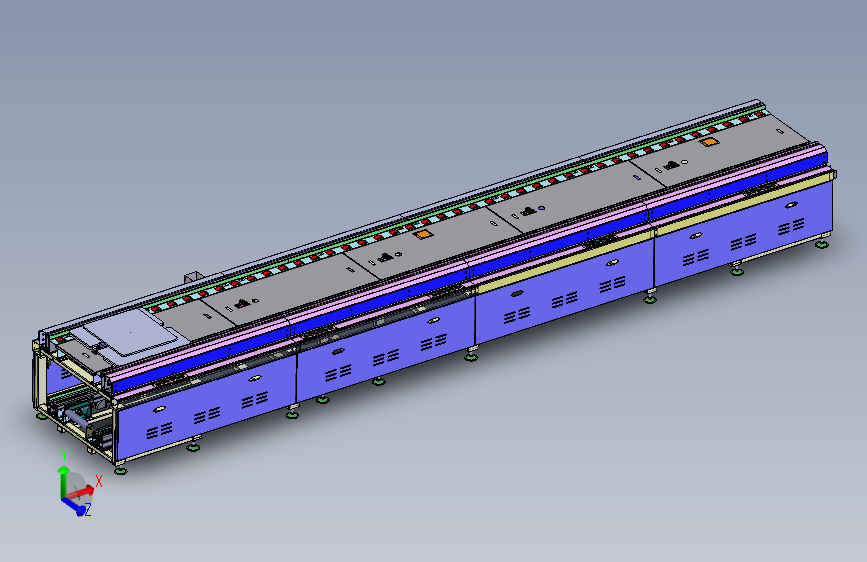This screenshot has height=562, width=867.
Task: Select the orange square pad nearest the right end
Action: pos(708,142)
